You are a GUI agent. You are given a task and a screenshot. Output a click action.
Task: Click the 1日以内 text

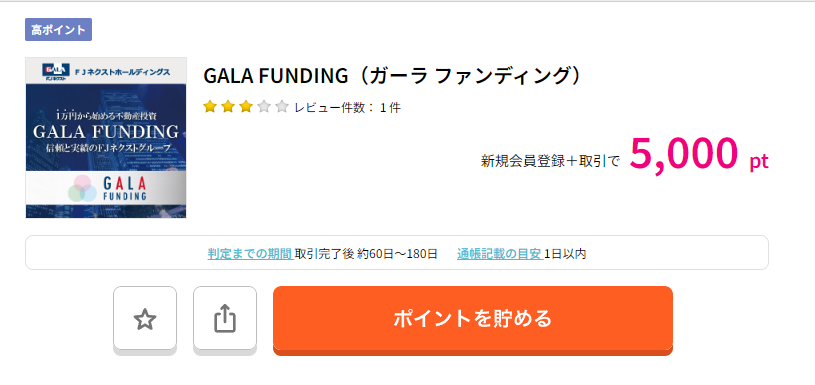click(566, 254)
